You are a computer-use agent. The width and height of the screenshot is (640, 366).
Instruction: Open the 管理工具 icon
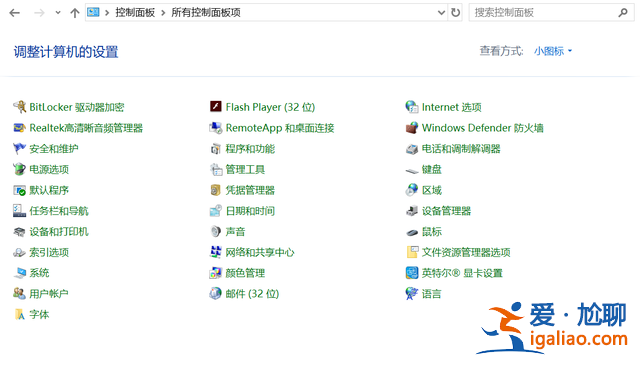pos(216,169)
